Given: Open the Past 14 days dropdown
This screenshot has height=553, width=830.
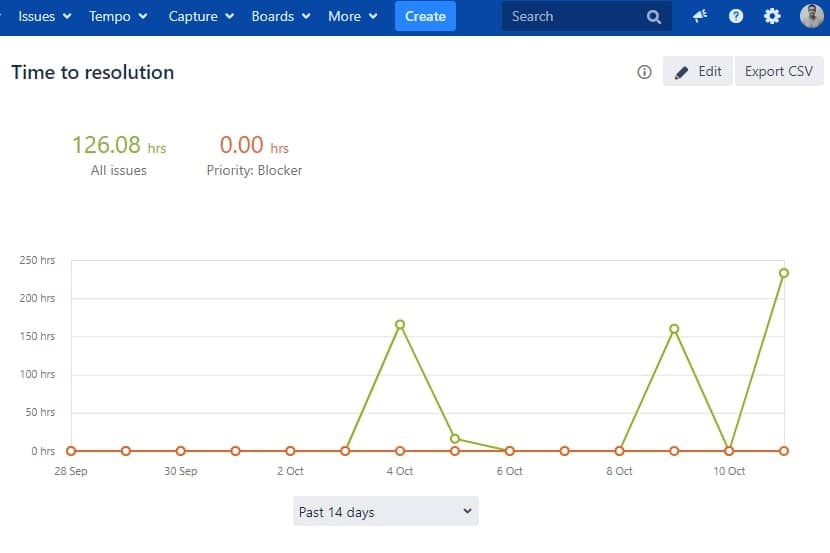Looking at the screenshot, I should click(x=385, y=512).
